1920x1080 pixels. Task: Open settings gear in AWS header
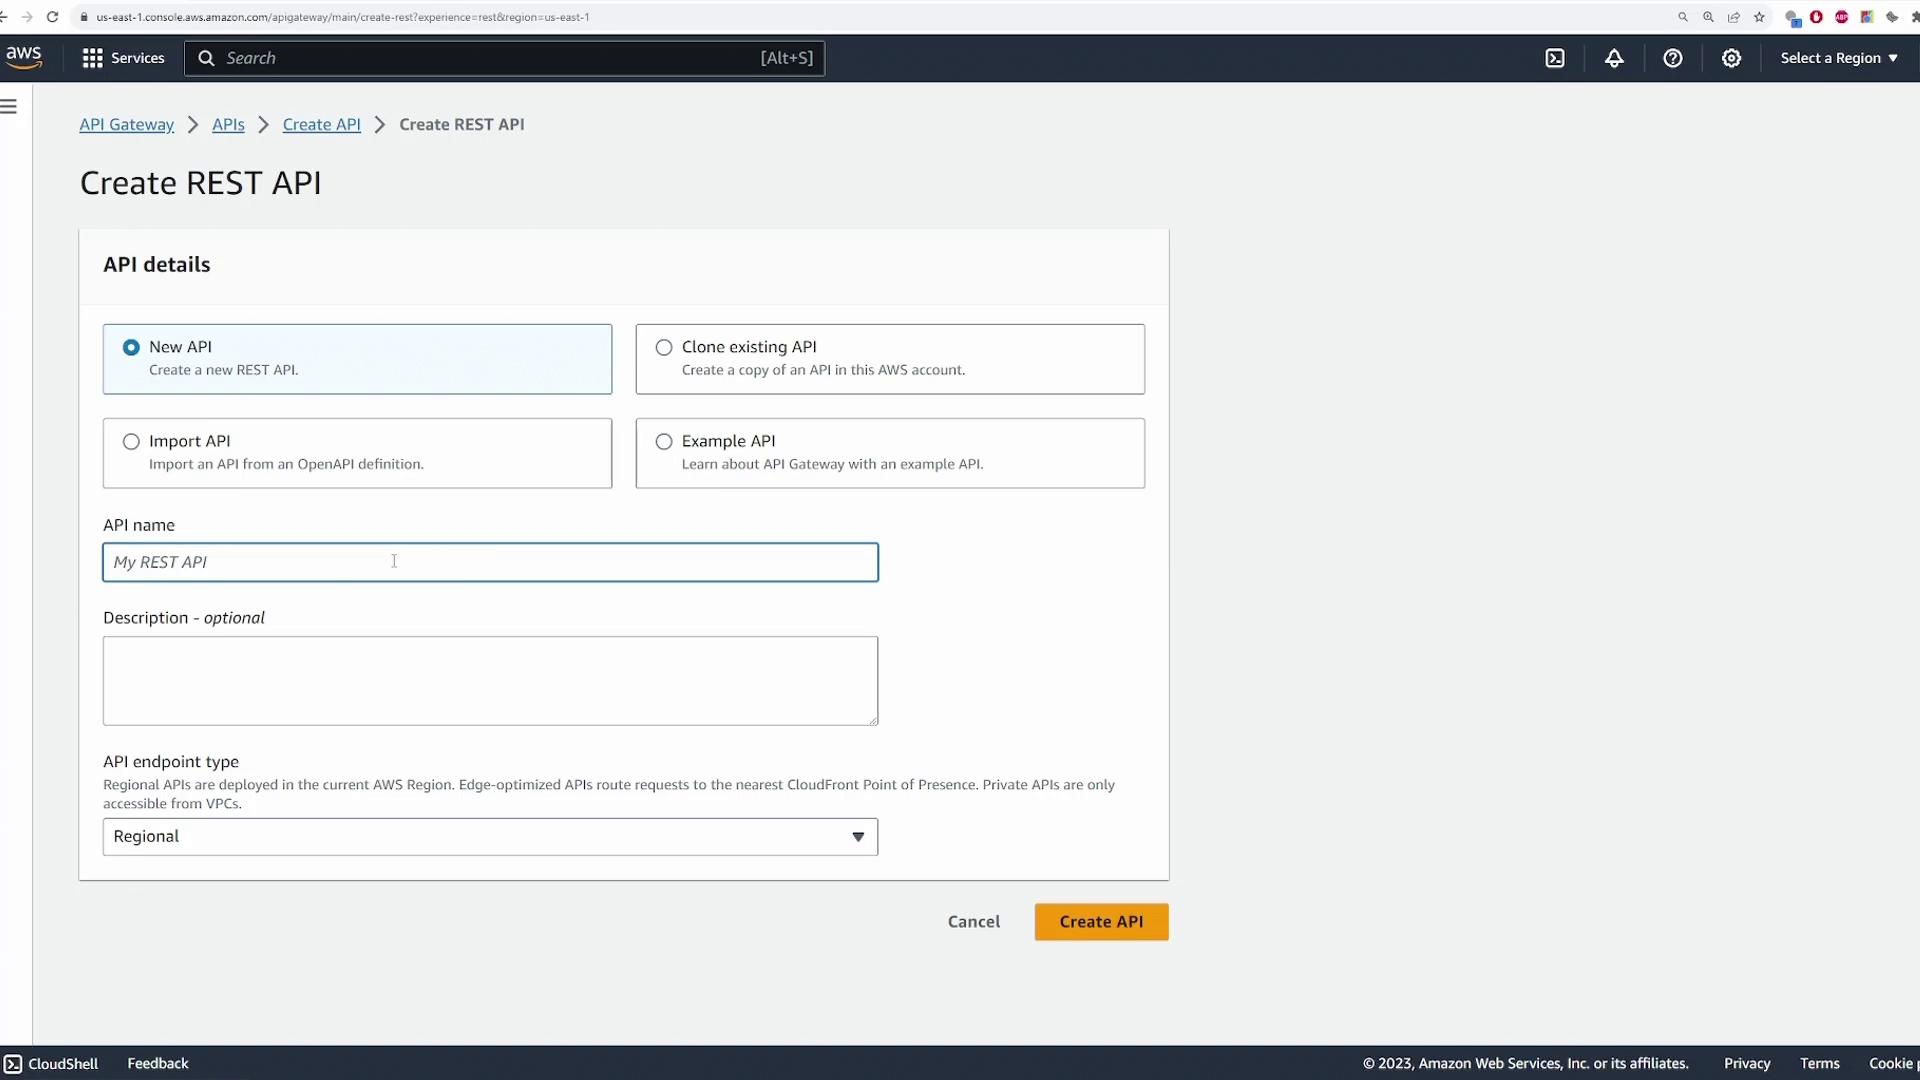pyautogui.click(x=1731, y=58)
